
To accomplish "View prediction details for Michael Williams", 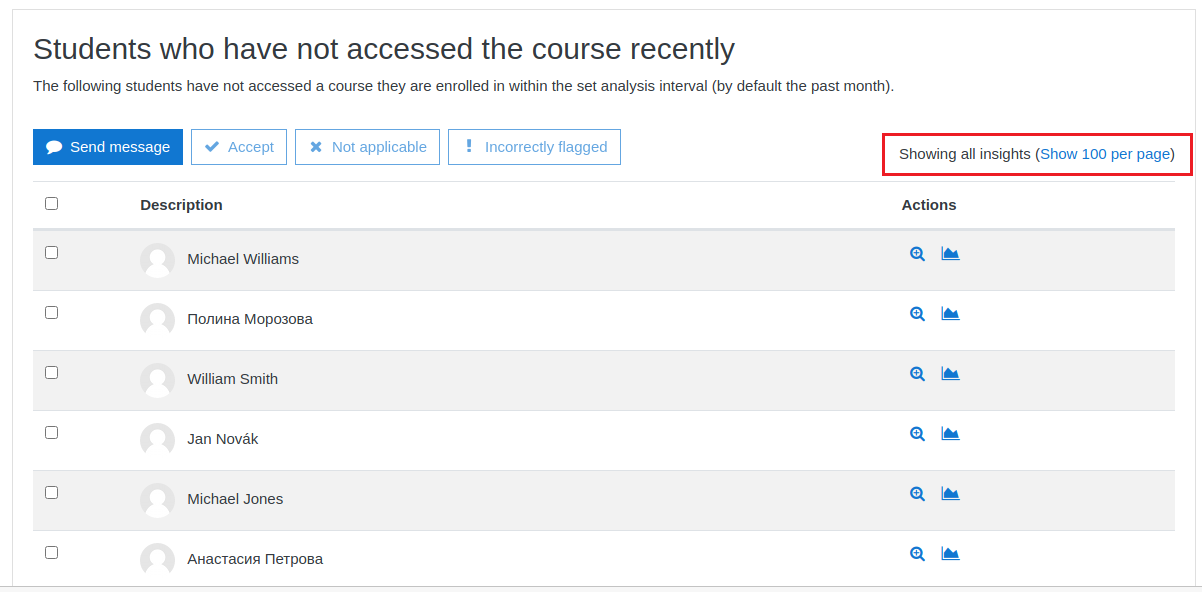I will pyautogui.click(x=917, y=254).
